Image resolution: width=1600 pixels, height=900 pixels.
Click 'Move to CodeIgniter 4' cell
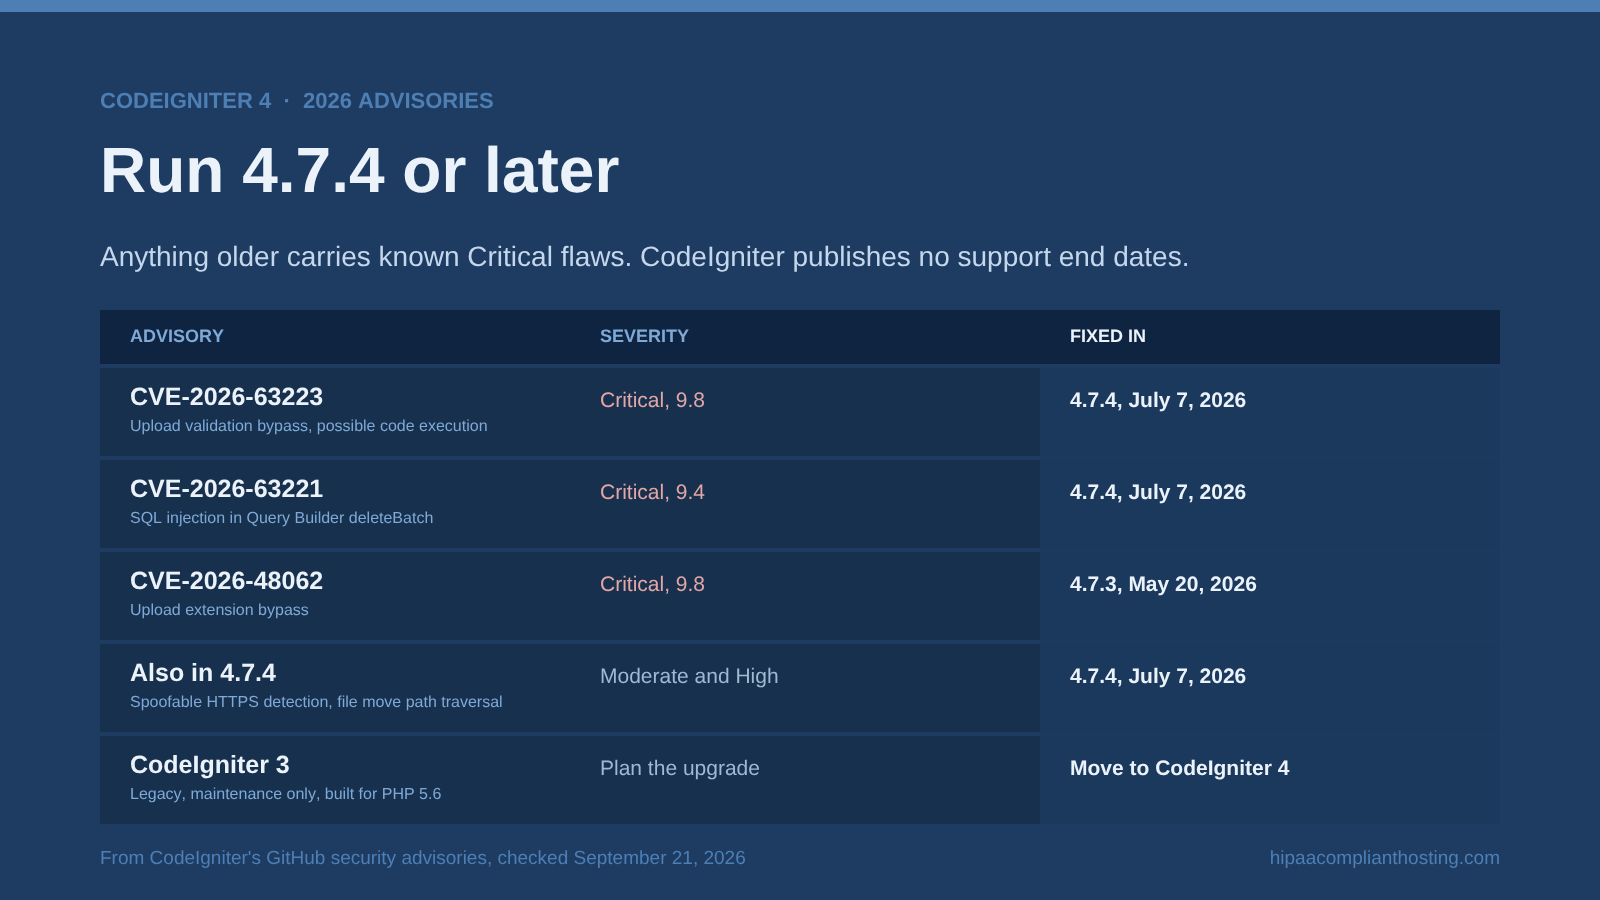click(x=1180, y=768)
